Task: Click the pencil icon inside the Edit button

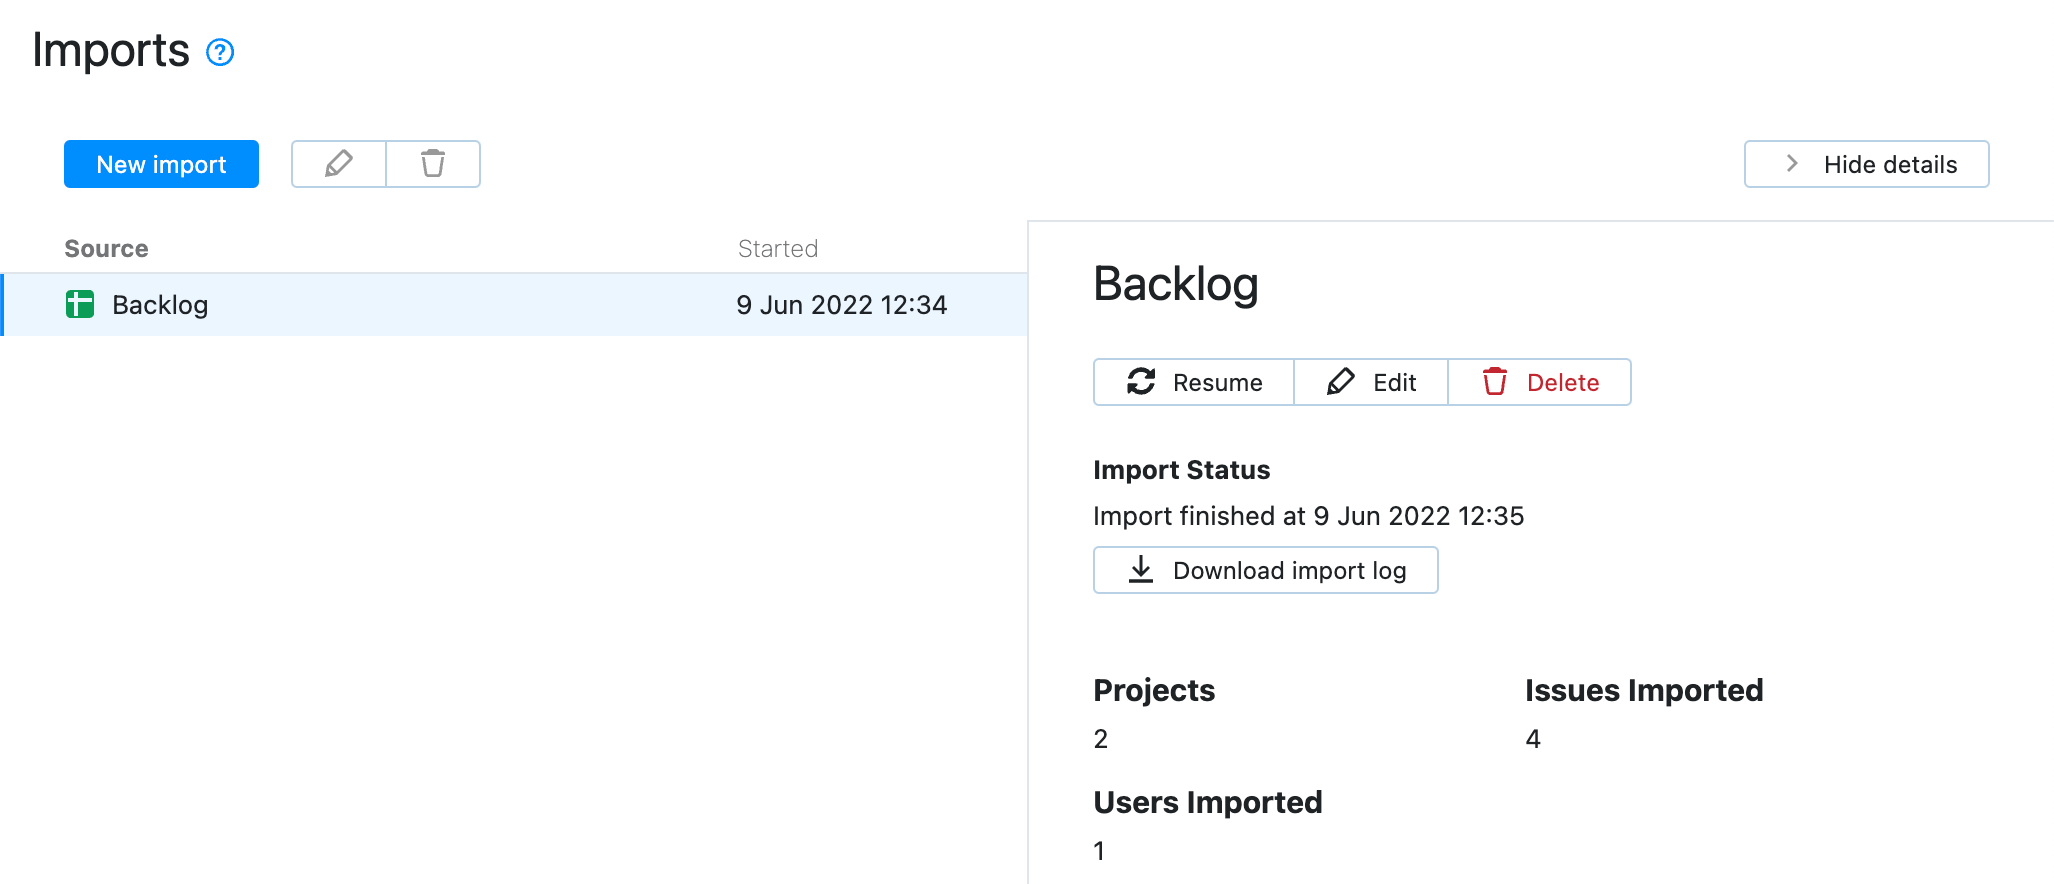Action: tap(1341, 382)
